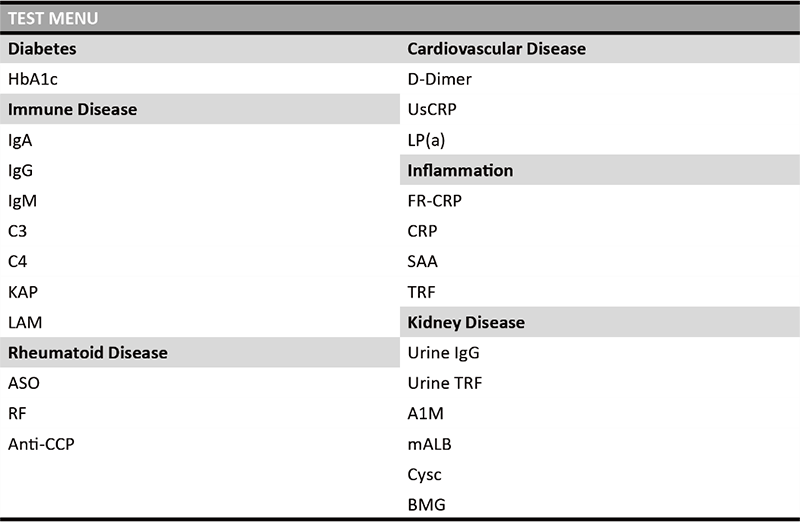The image size is (800, 522).
Task: Select the Immune Disease category heading
Action: 72,109
